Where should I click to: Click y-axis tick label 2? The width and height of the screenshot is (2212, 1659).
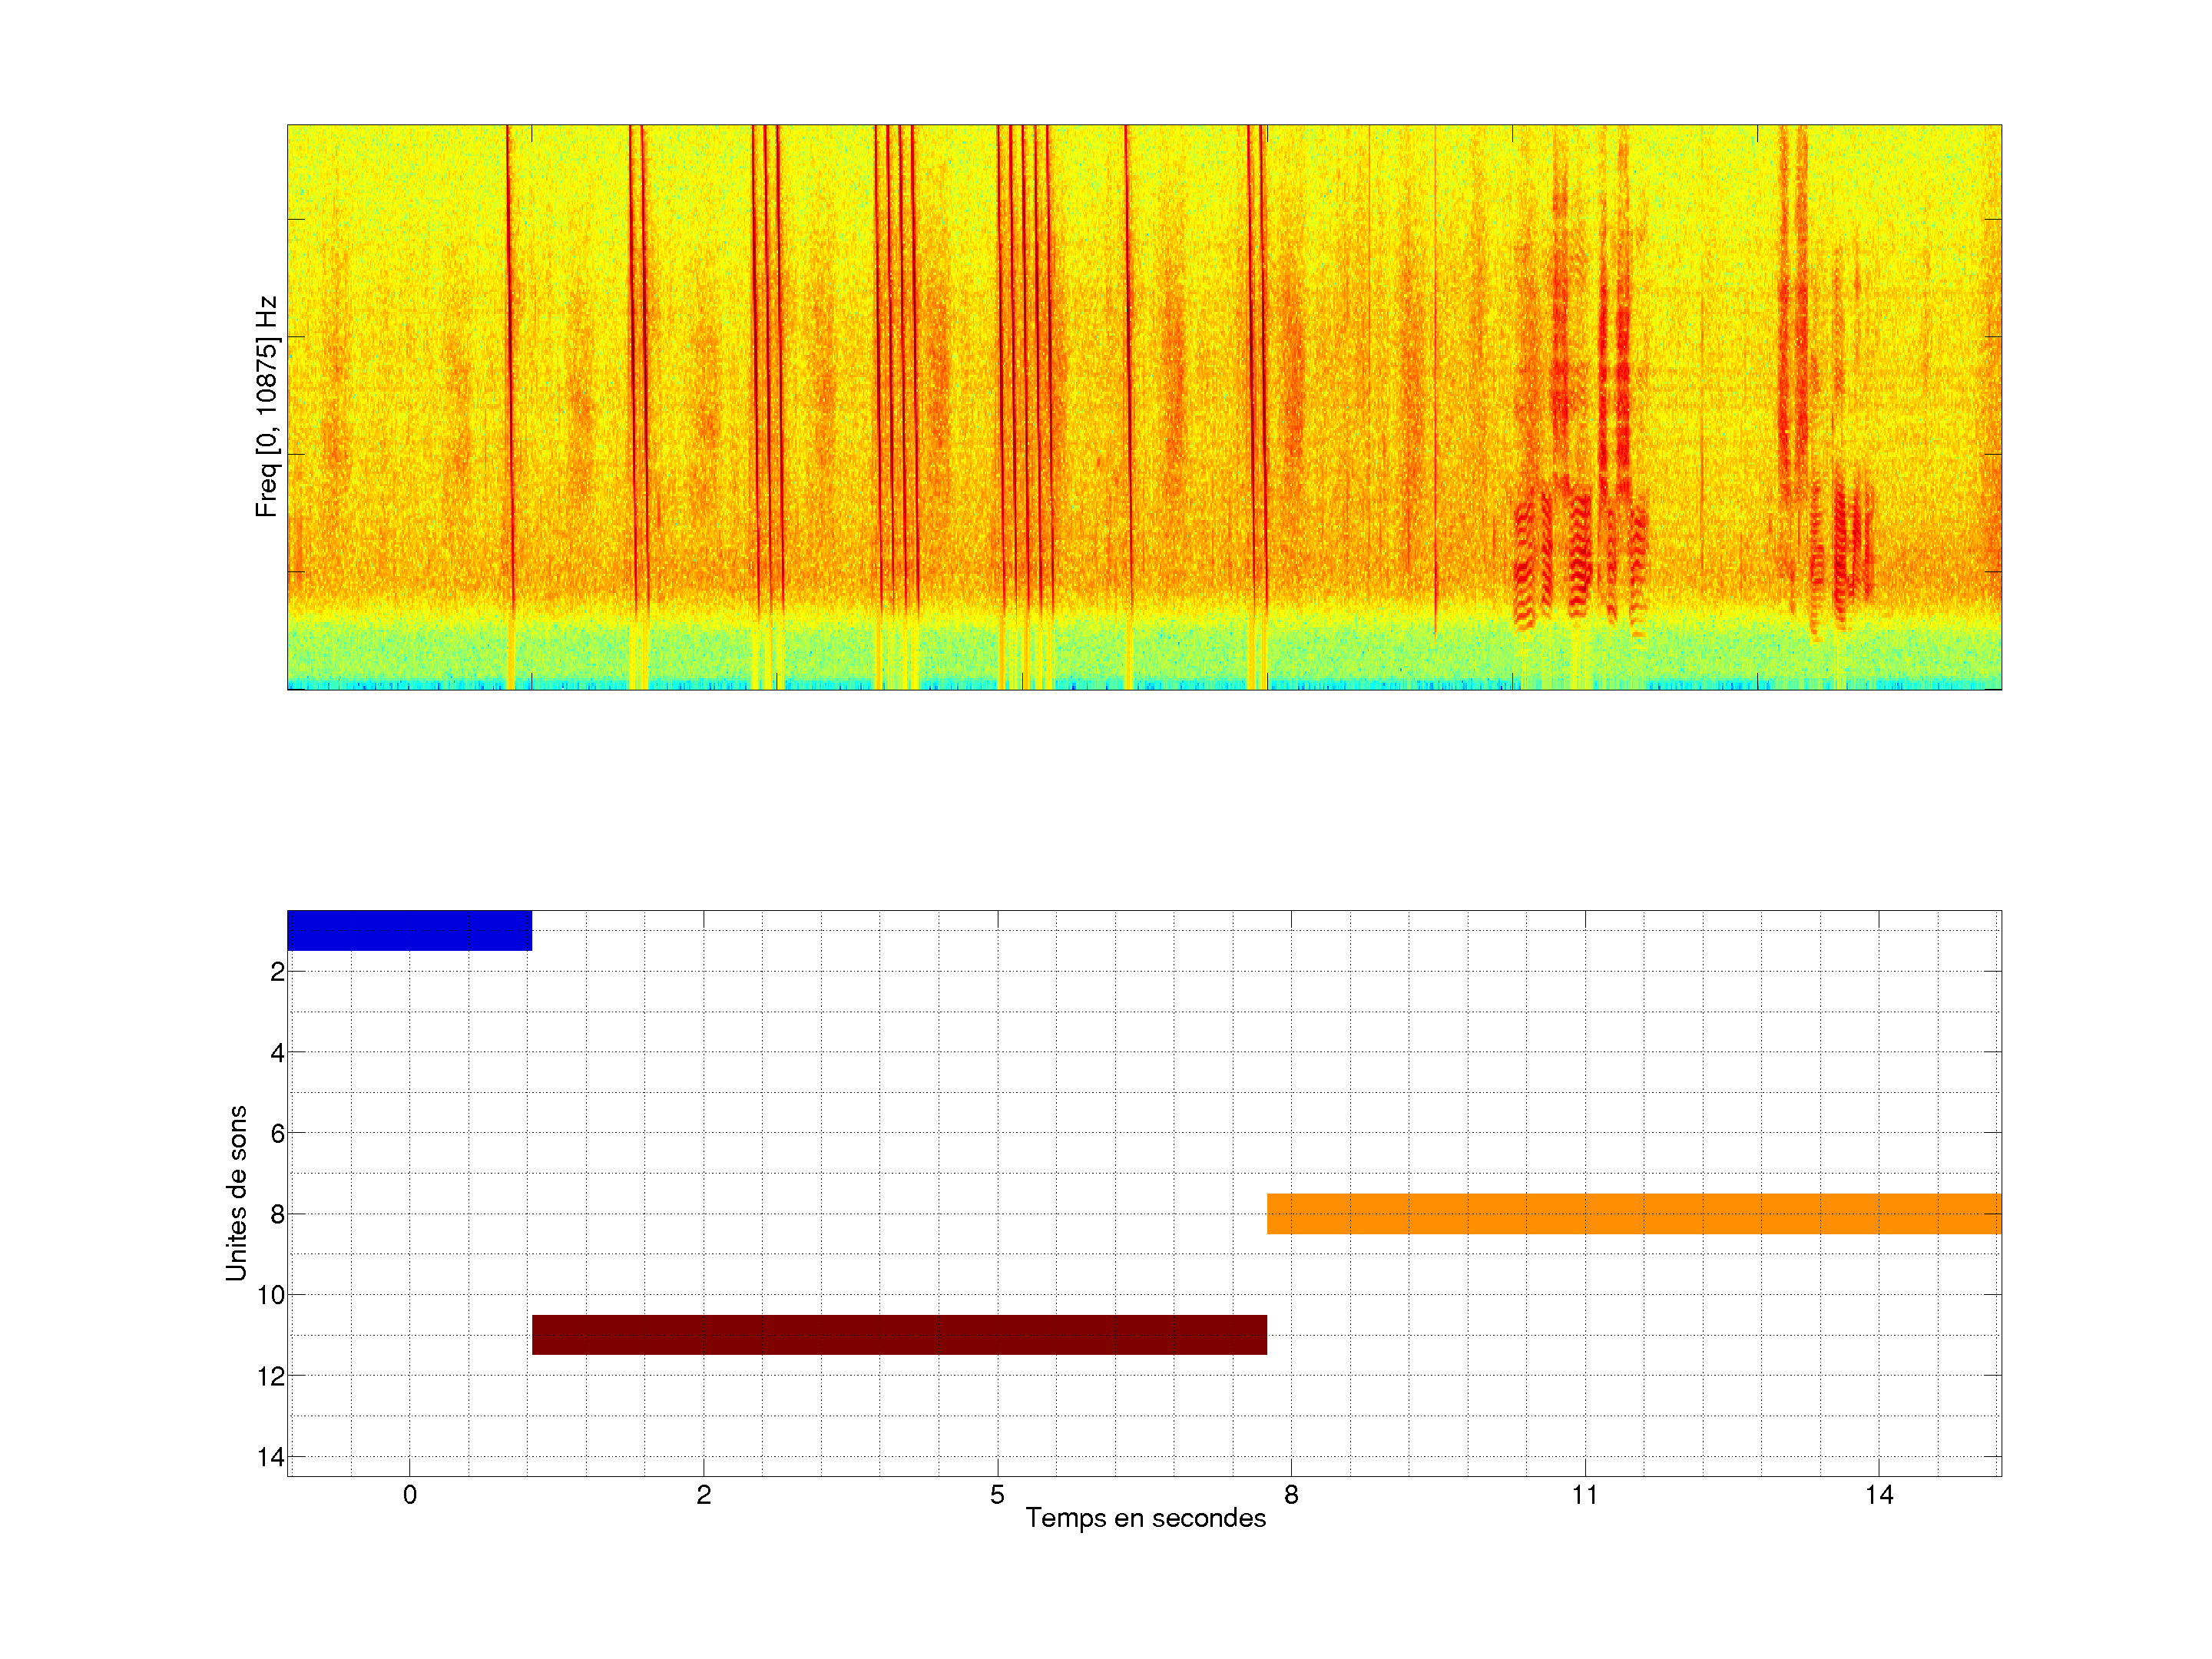(x=277, y=972)
